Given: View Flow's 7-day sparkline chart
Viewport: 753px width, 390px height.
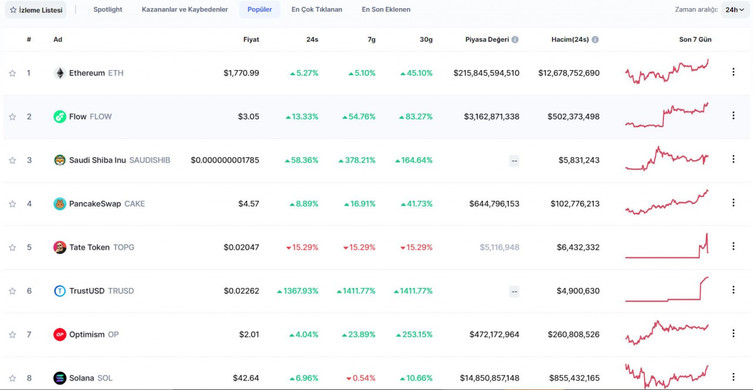Looking at the screenshot, I should point(667,115).
